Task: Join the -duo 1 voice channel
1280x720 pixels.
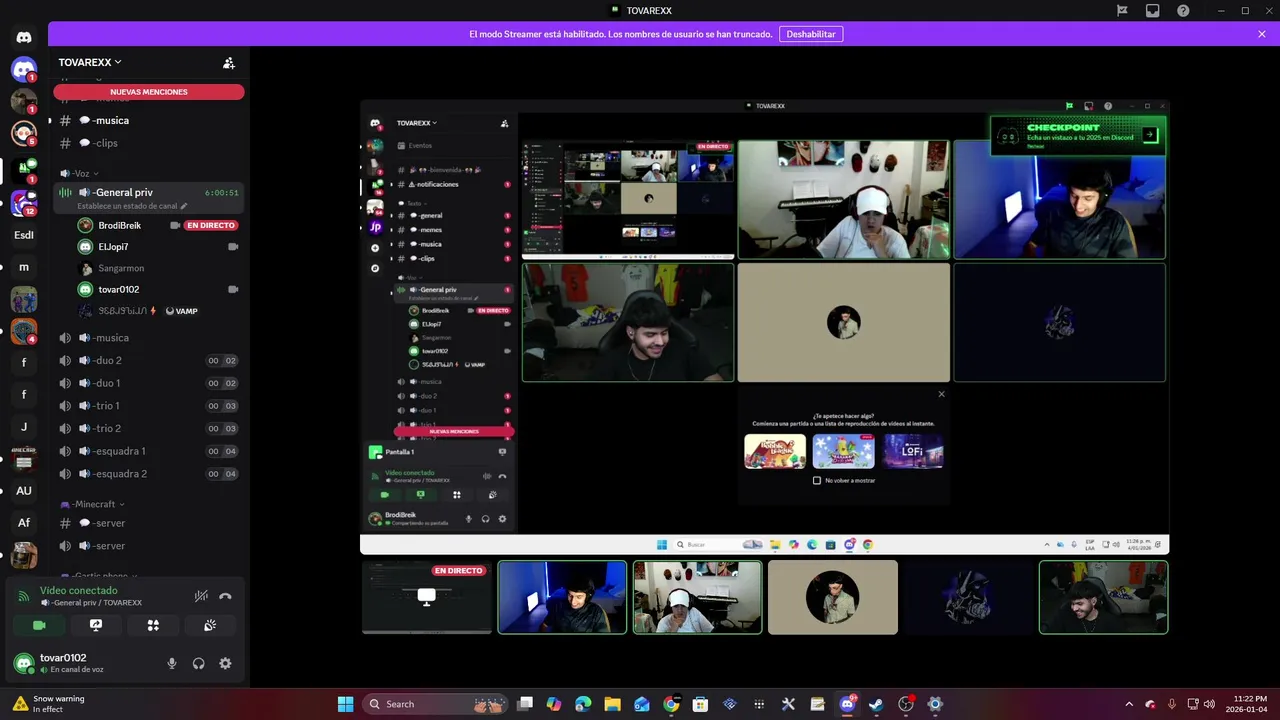Action: (149, 383)
